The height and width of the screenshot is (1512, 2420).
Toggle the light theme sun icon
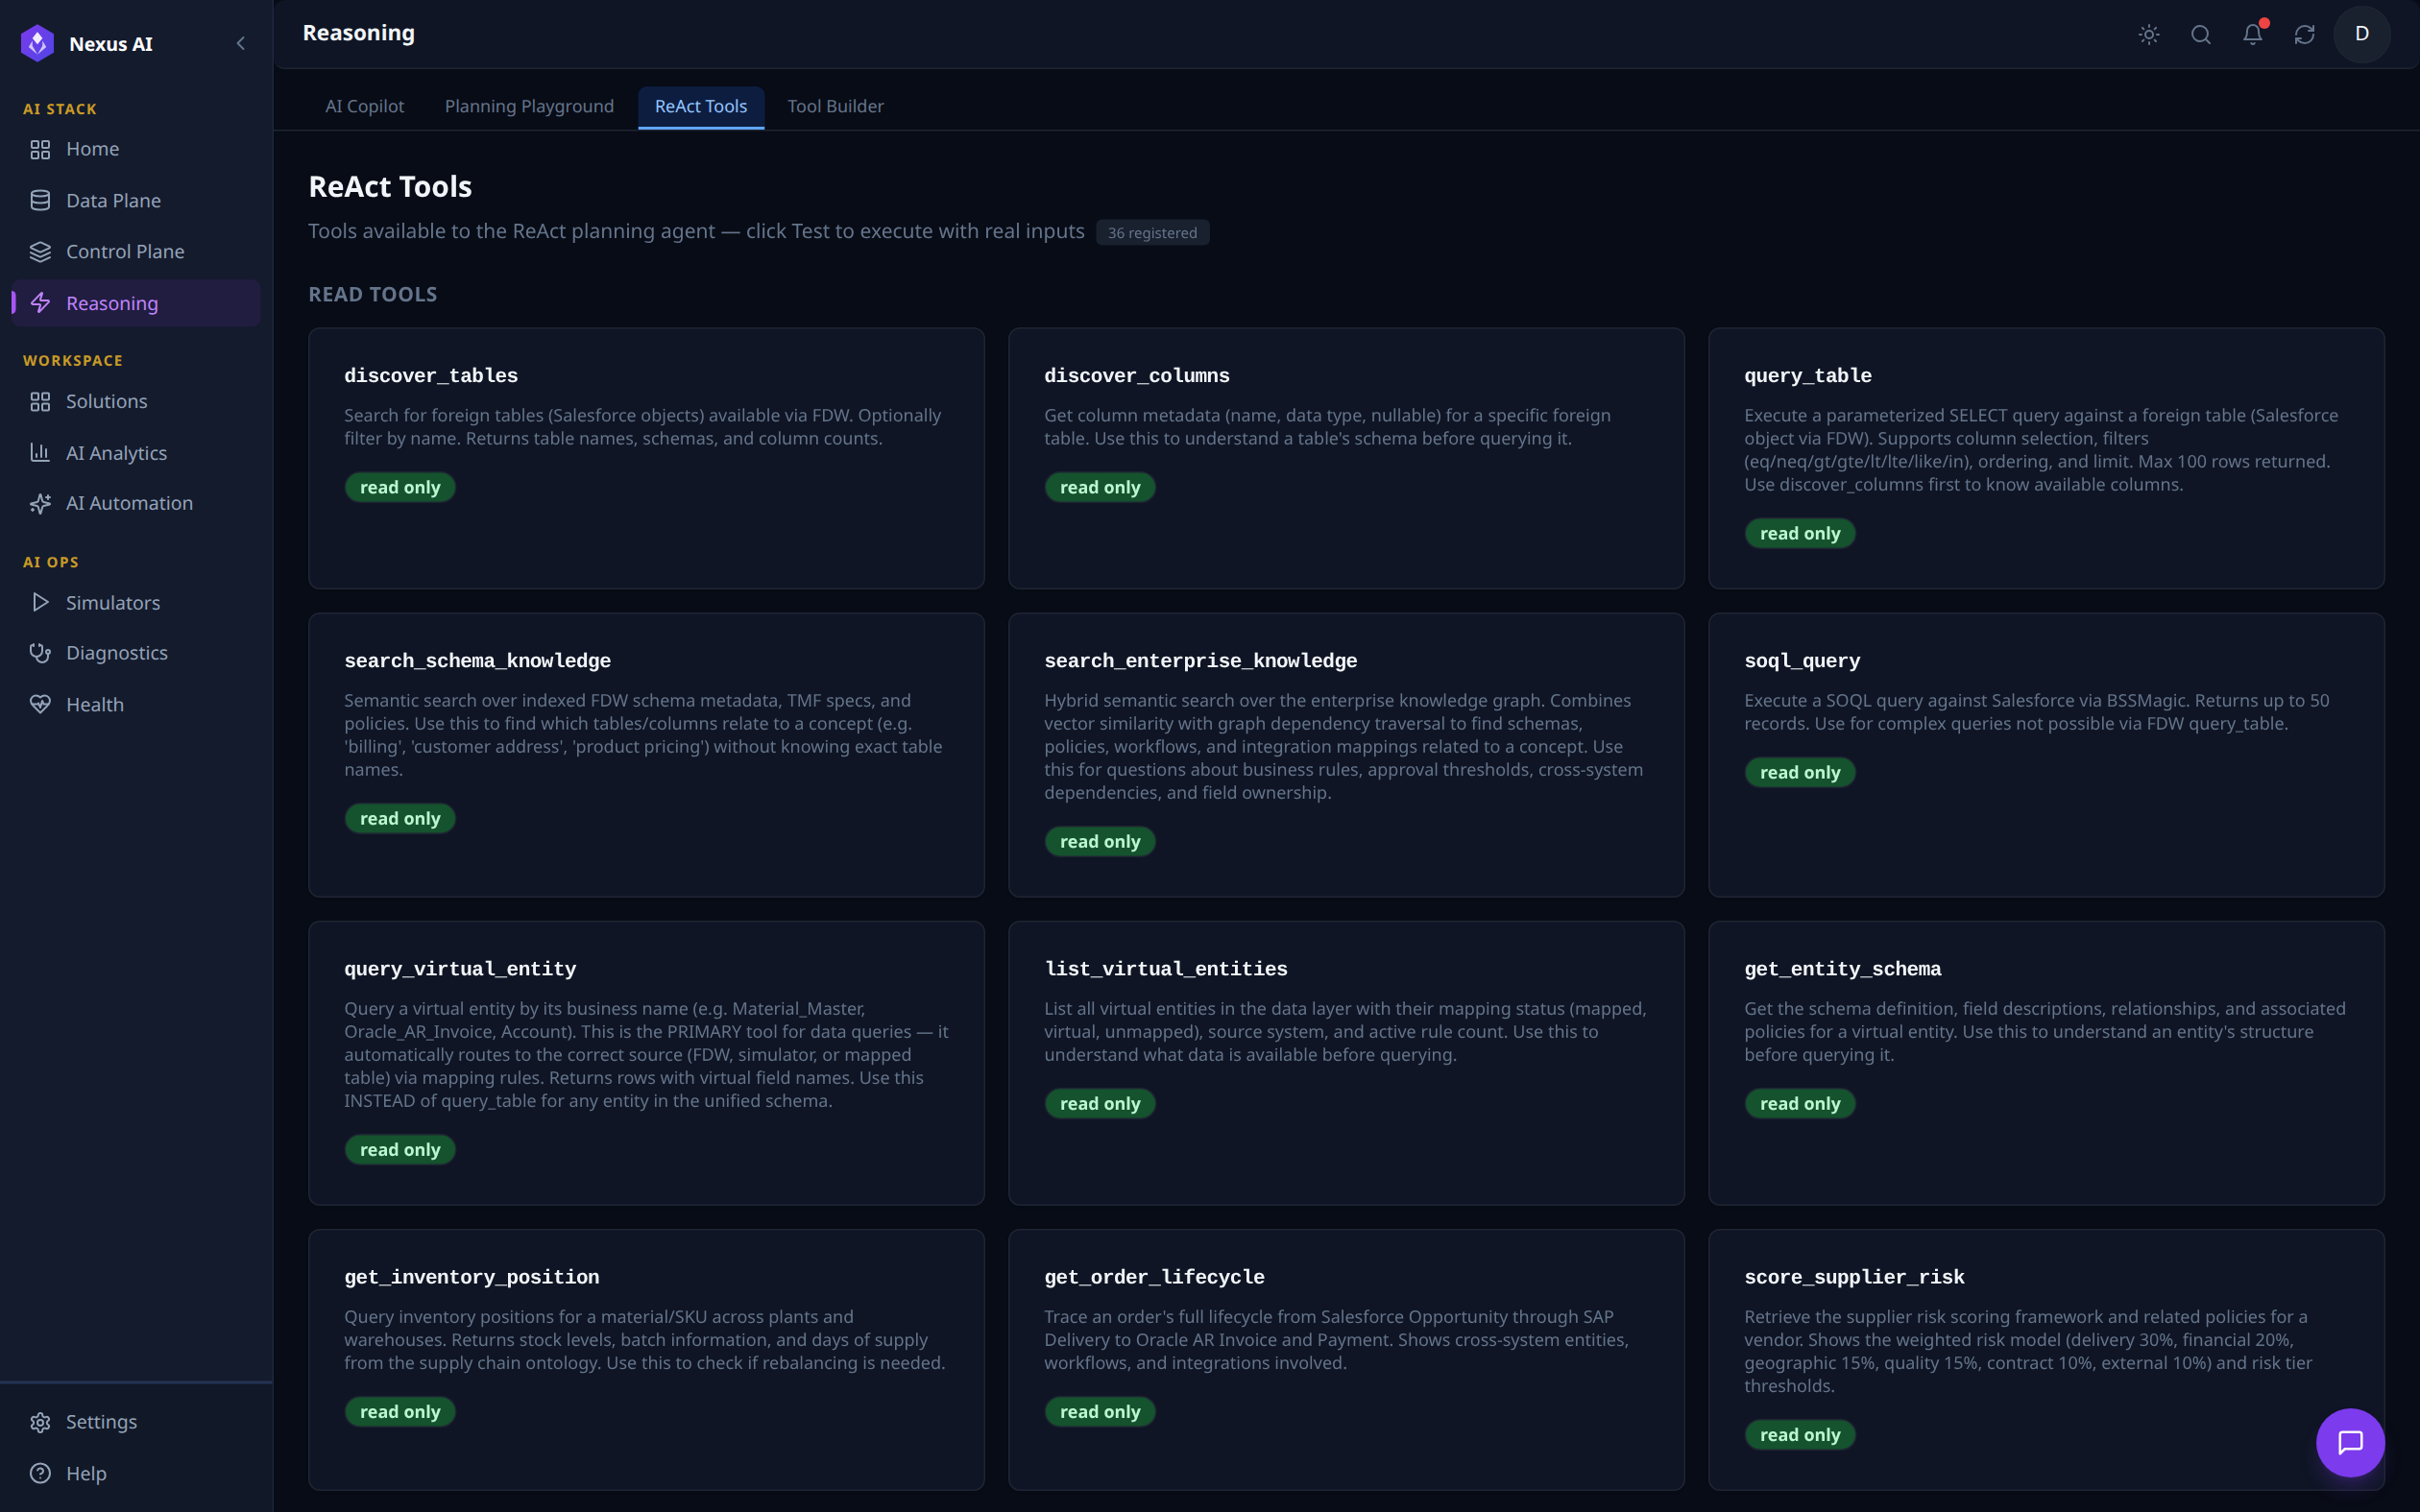2149,34
